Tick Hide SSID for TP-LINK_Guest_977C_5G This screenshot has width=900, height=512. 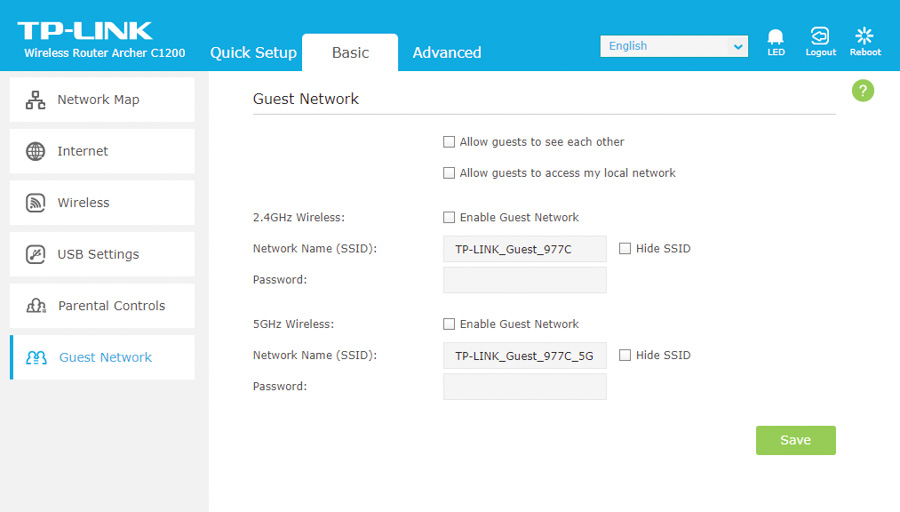point(624,355)
